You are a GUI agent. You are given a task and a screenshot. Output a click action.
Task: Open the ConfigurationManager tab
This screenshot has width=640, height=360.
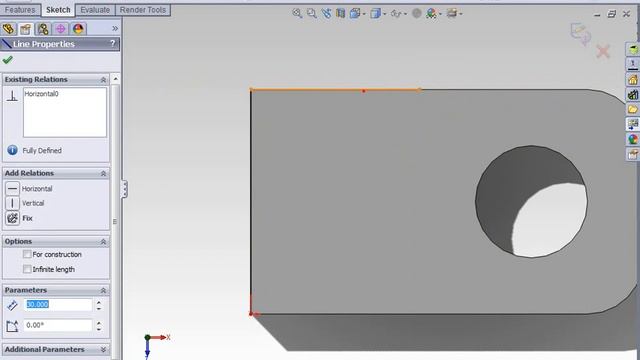coord(43,29)
